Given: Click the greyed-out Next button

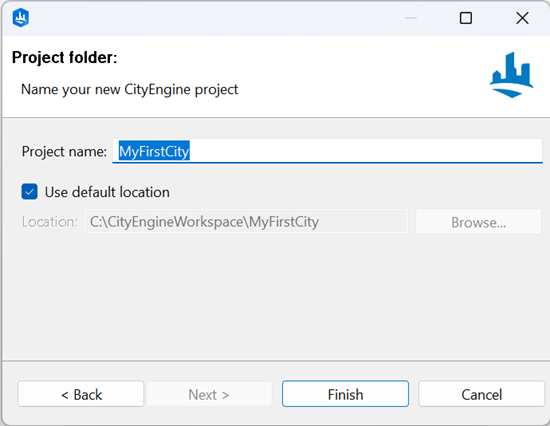Looking at the screenshot, I should pos(209,394).
